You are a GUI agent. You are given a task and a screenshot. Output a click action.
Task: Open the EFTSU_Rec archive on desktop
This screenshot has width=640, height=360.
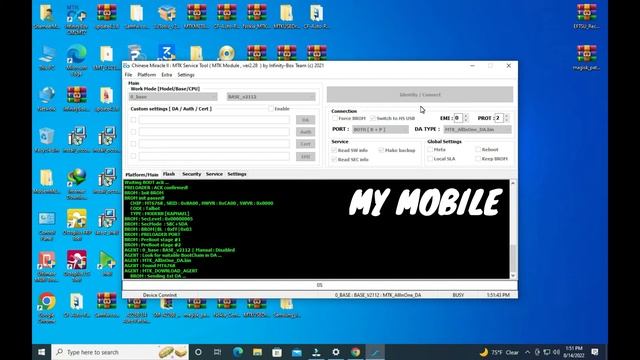[586, 16]
